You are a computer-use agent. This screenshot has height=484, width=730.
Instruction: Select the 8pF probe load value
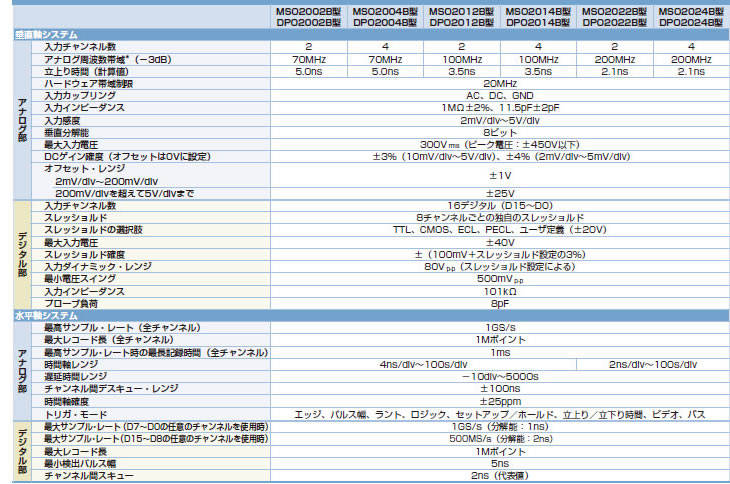pyautogui.click(x=500, y=303)
